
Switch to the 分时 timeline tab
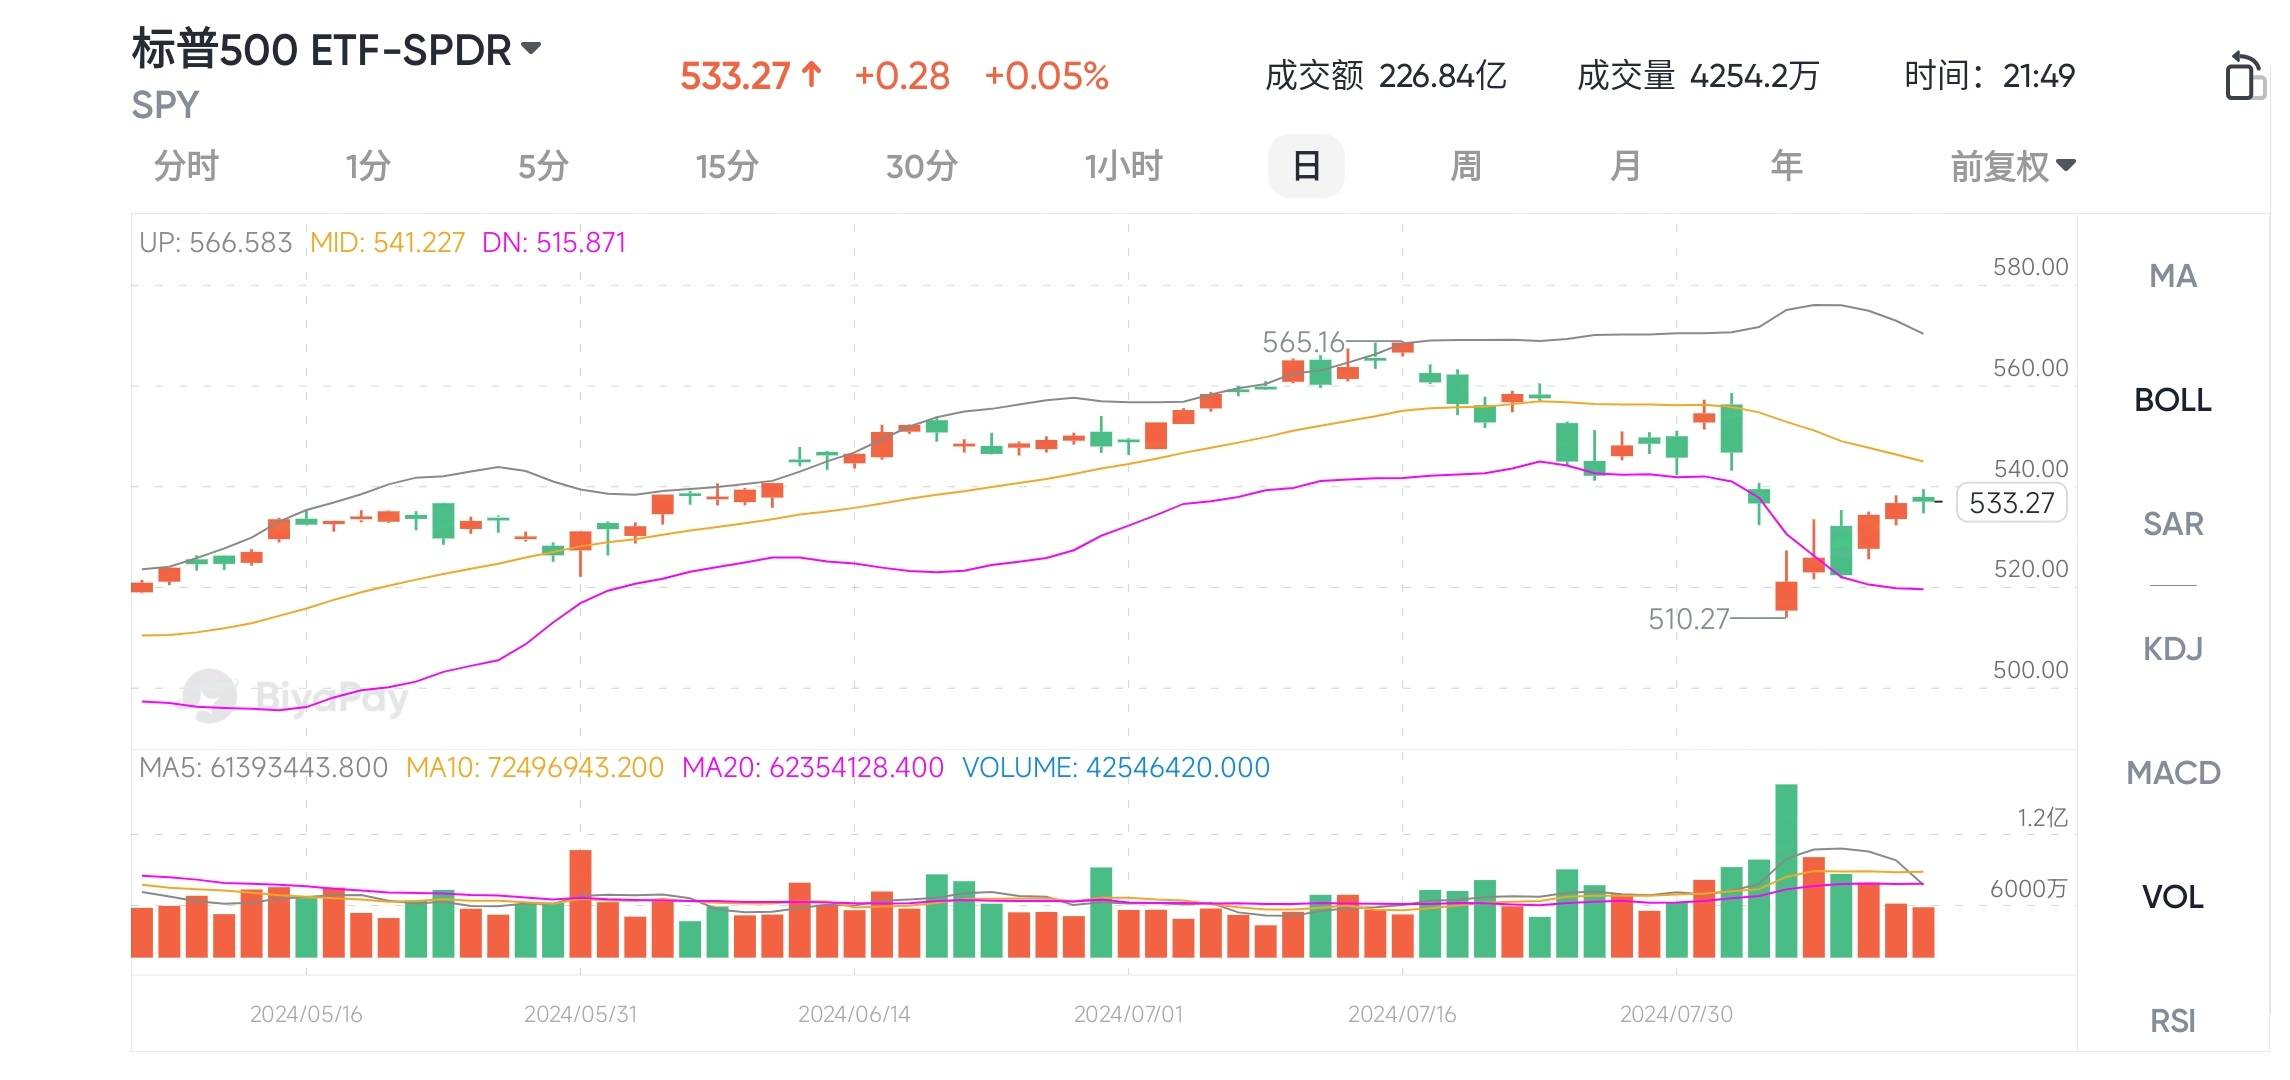[x=186, y=166]
